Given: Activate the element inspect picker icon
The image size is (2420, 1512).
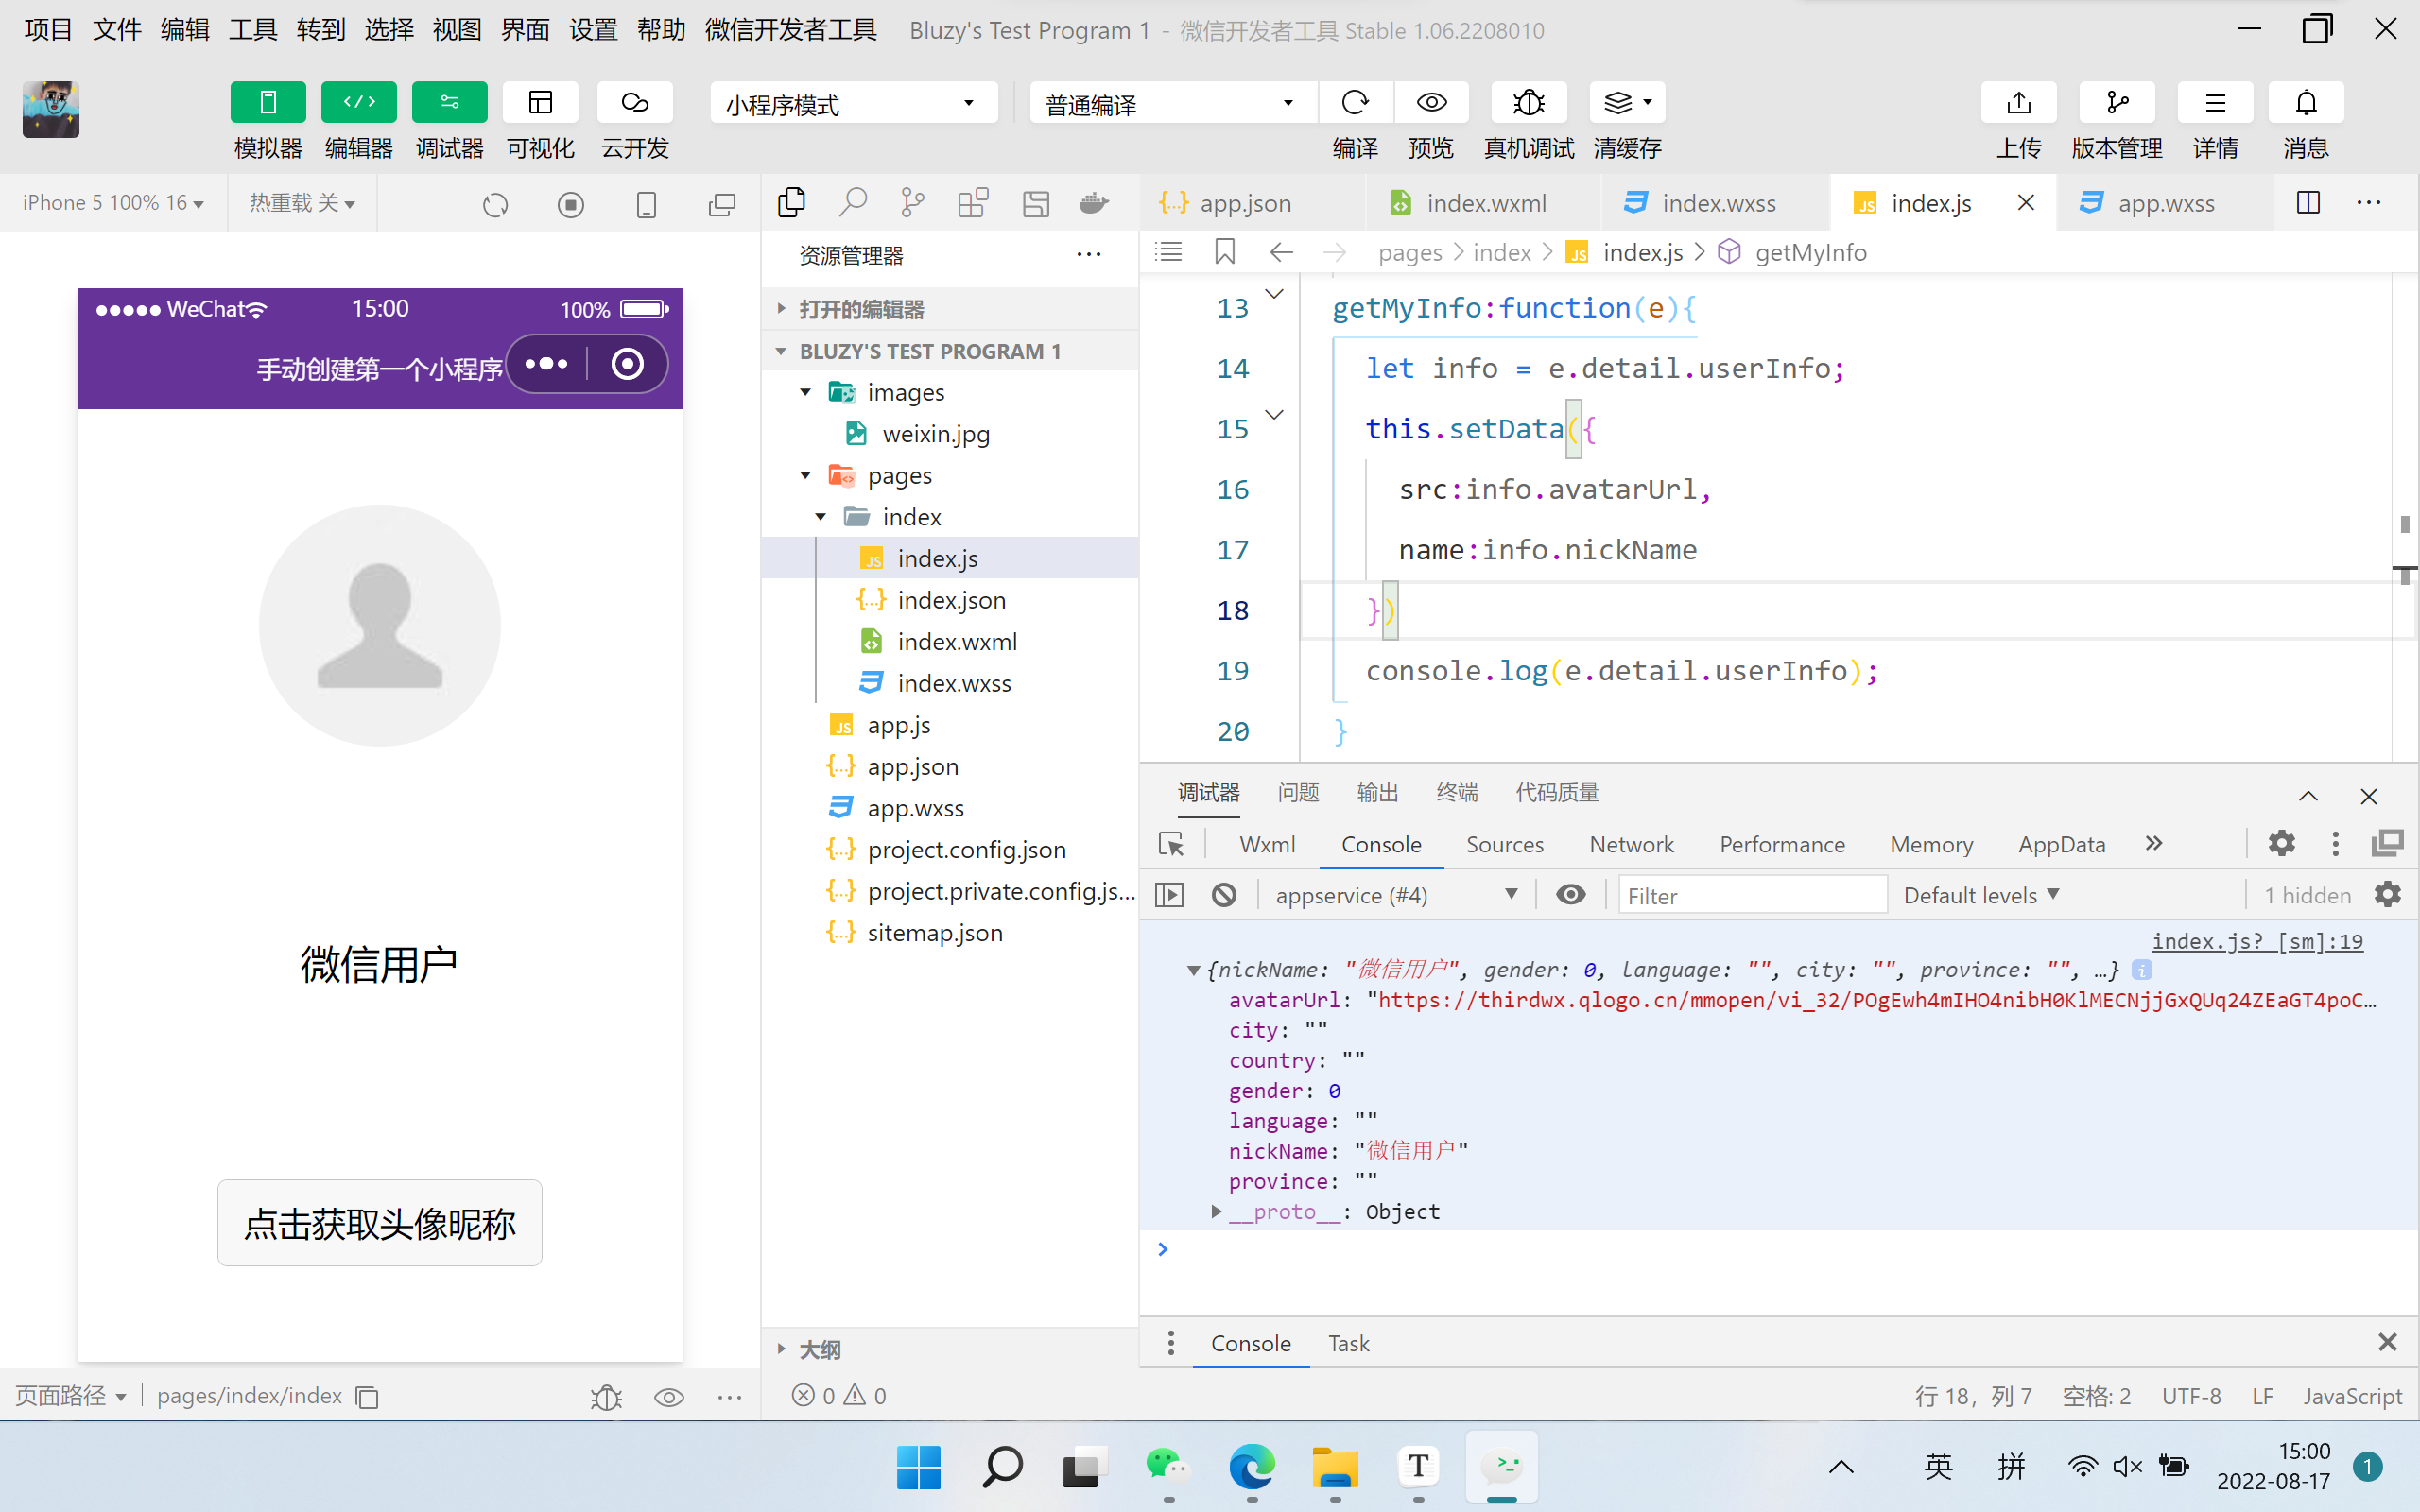Looking at the screenshot, I should (1170, 844).
